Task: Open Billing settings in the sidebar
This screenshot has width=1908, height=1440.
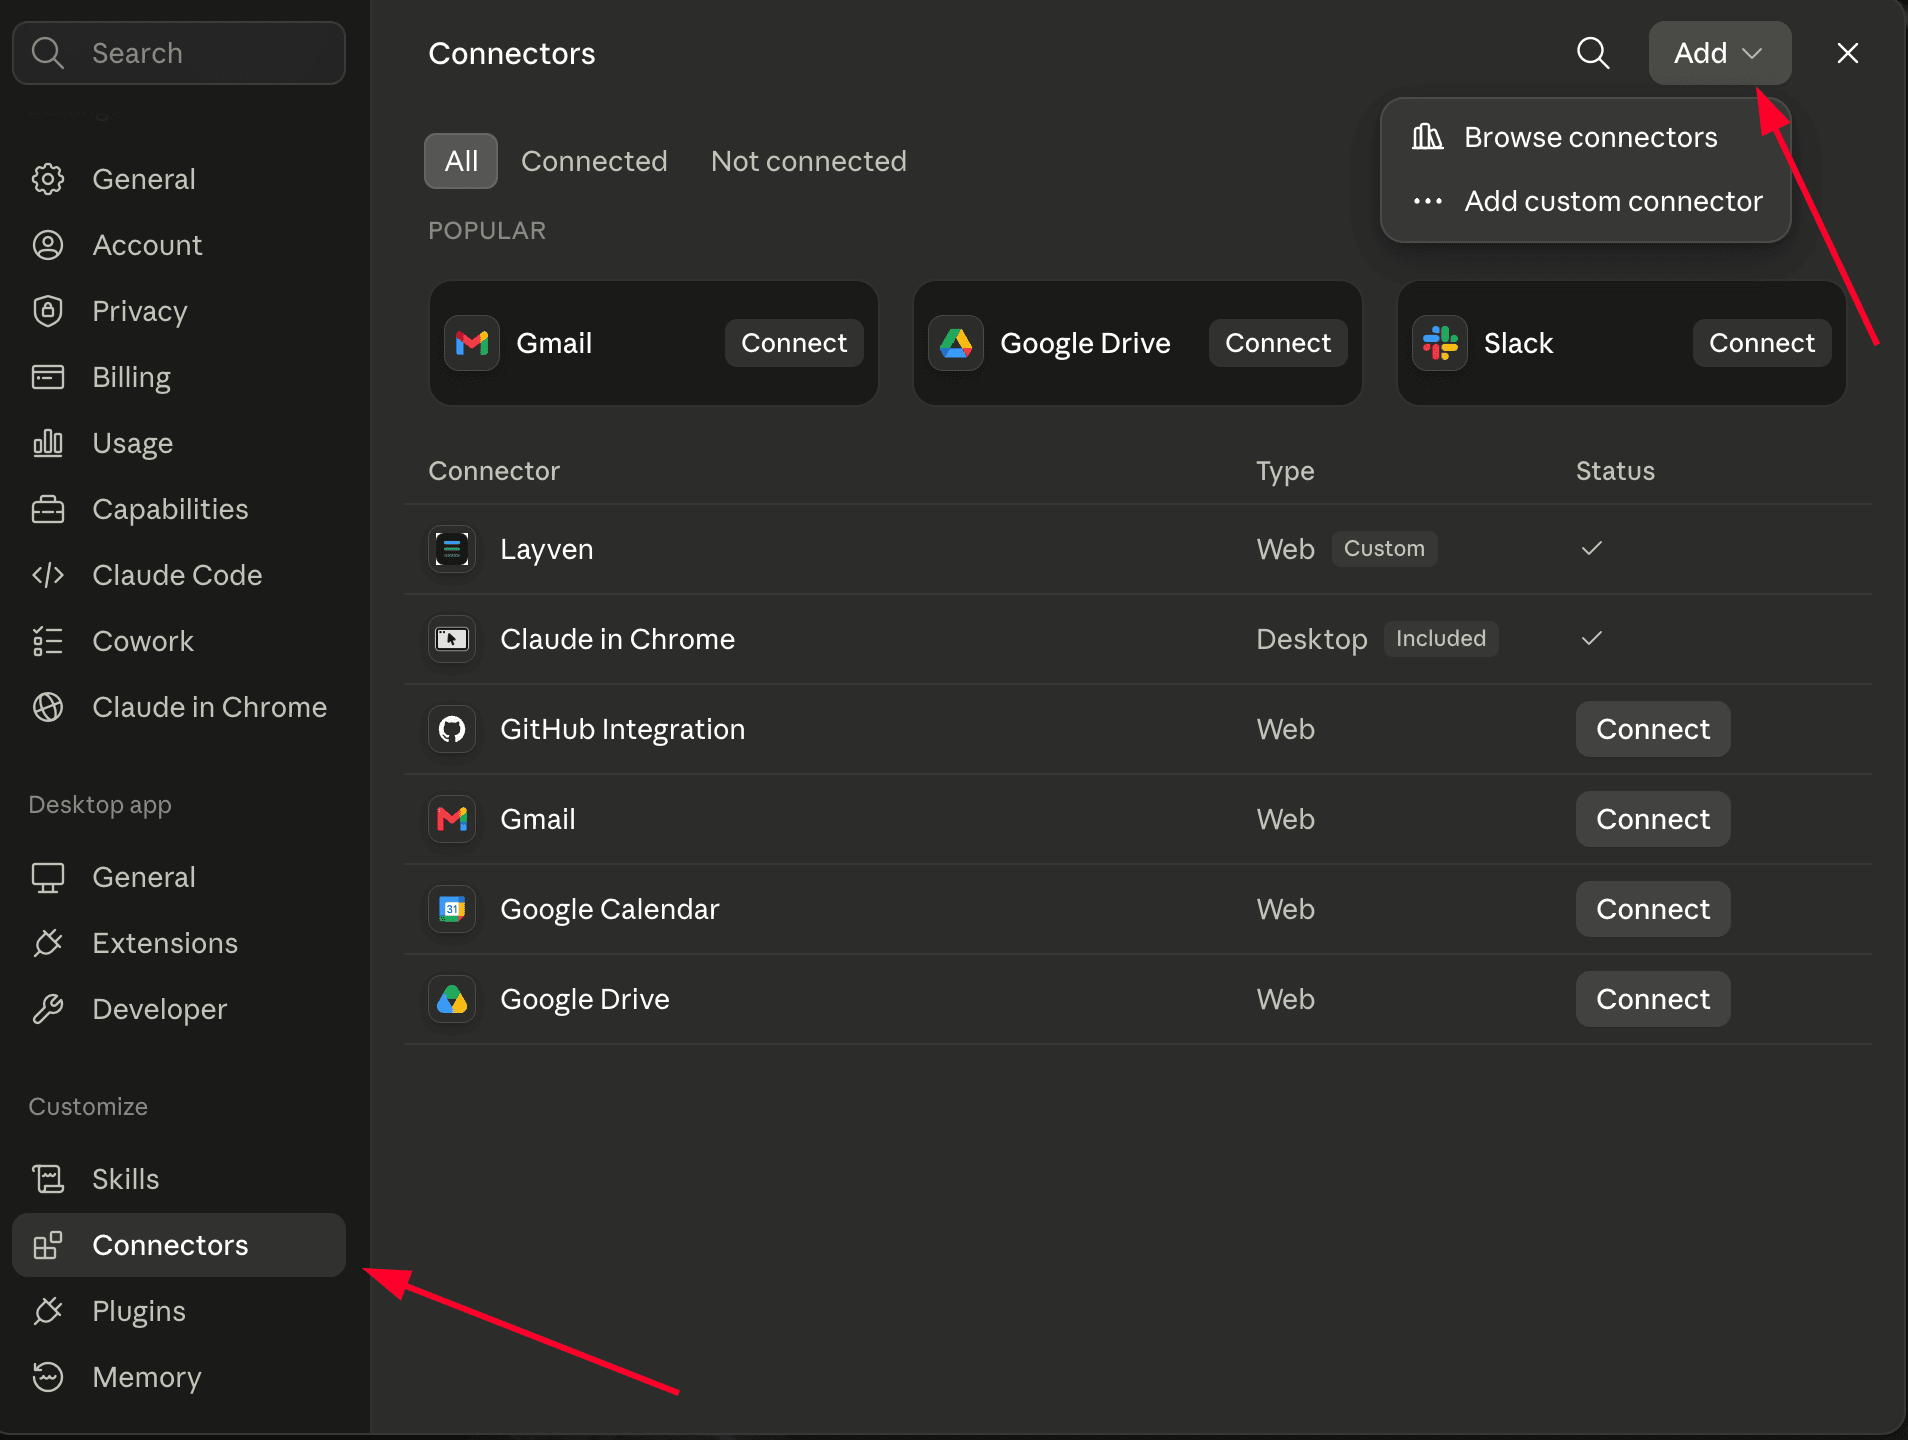Action: (179, 377)
